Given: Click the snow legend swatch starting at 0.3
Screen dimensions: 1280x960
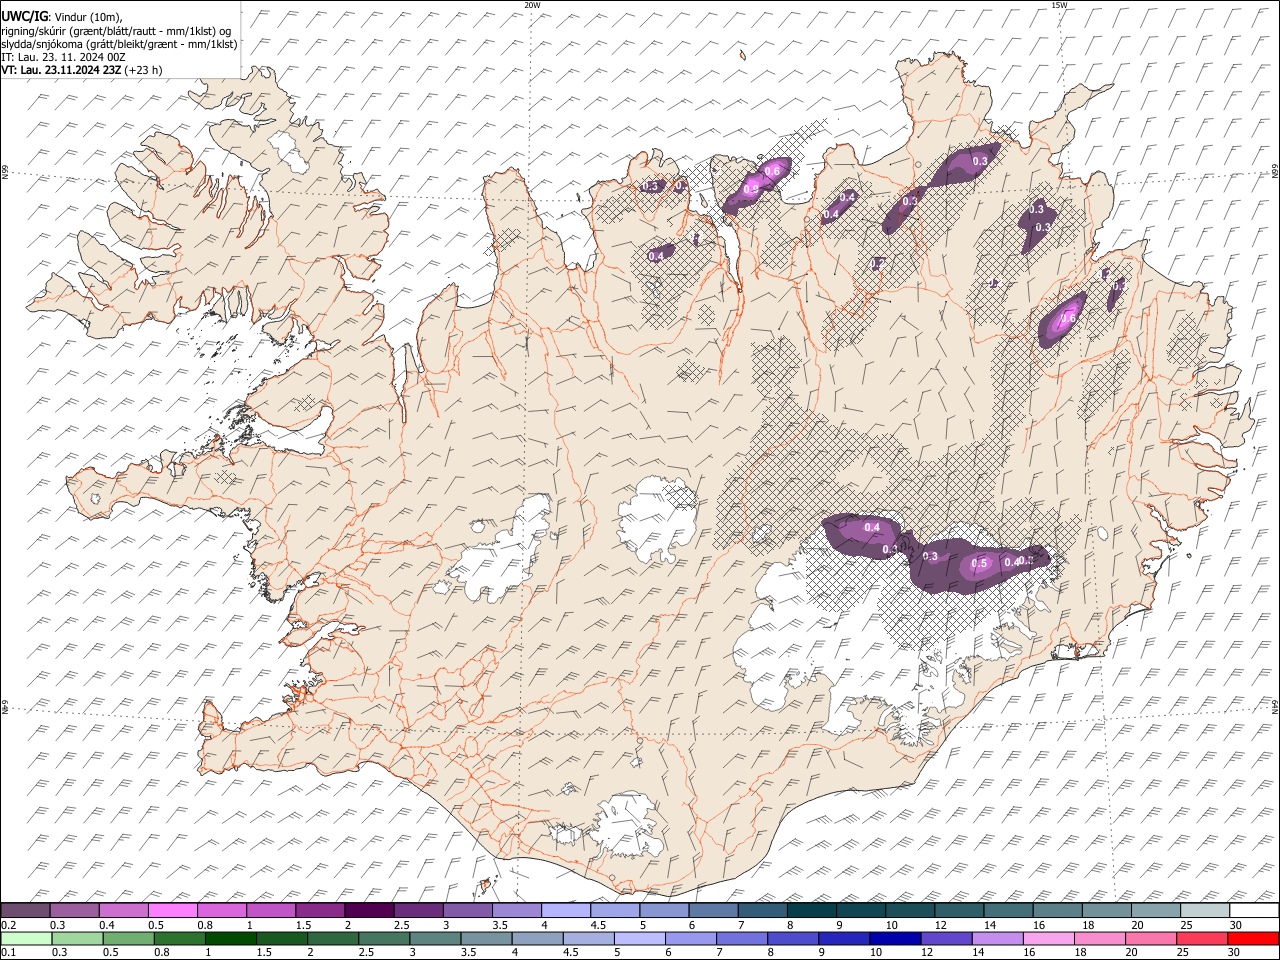Looking at the screenshot, I should coord(74,911).
